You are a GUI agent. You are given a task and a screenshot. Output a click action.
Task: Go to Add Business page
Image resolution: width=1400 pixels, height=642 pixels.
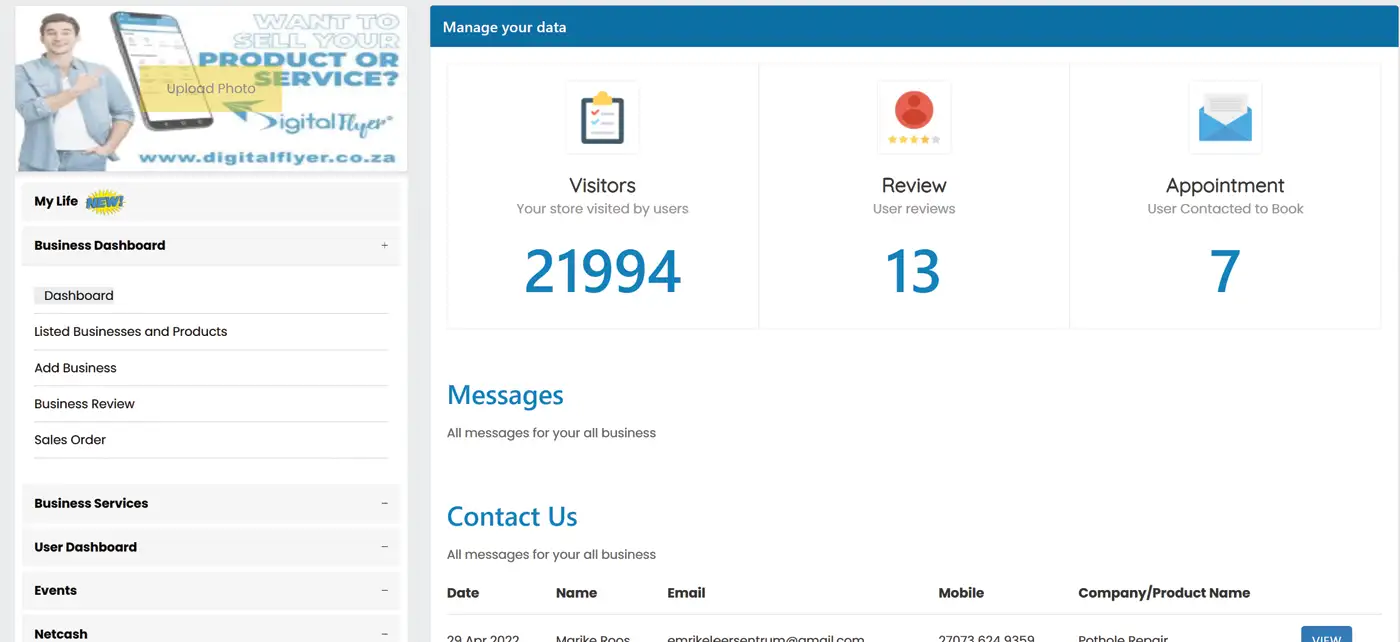(75, 368)
